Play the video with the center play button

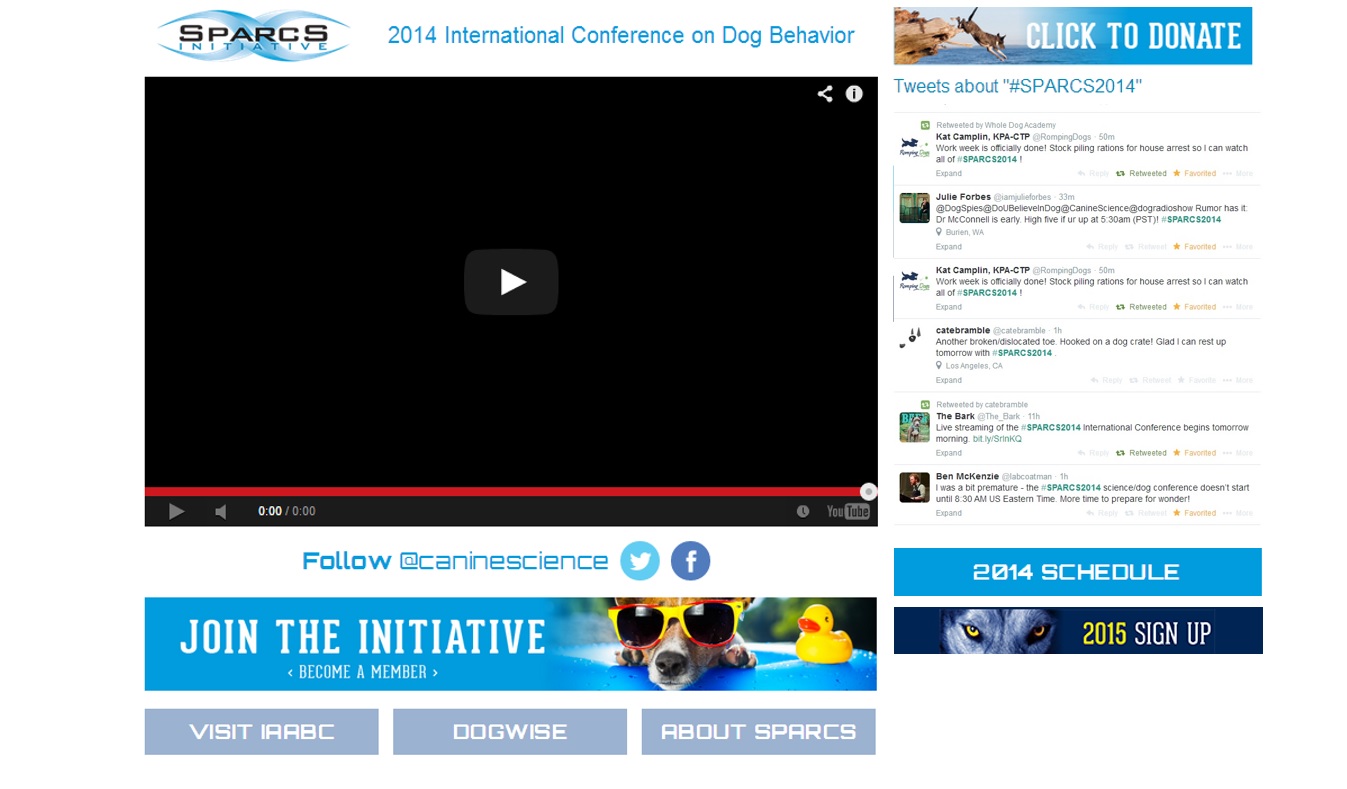511,282
